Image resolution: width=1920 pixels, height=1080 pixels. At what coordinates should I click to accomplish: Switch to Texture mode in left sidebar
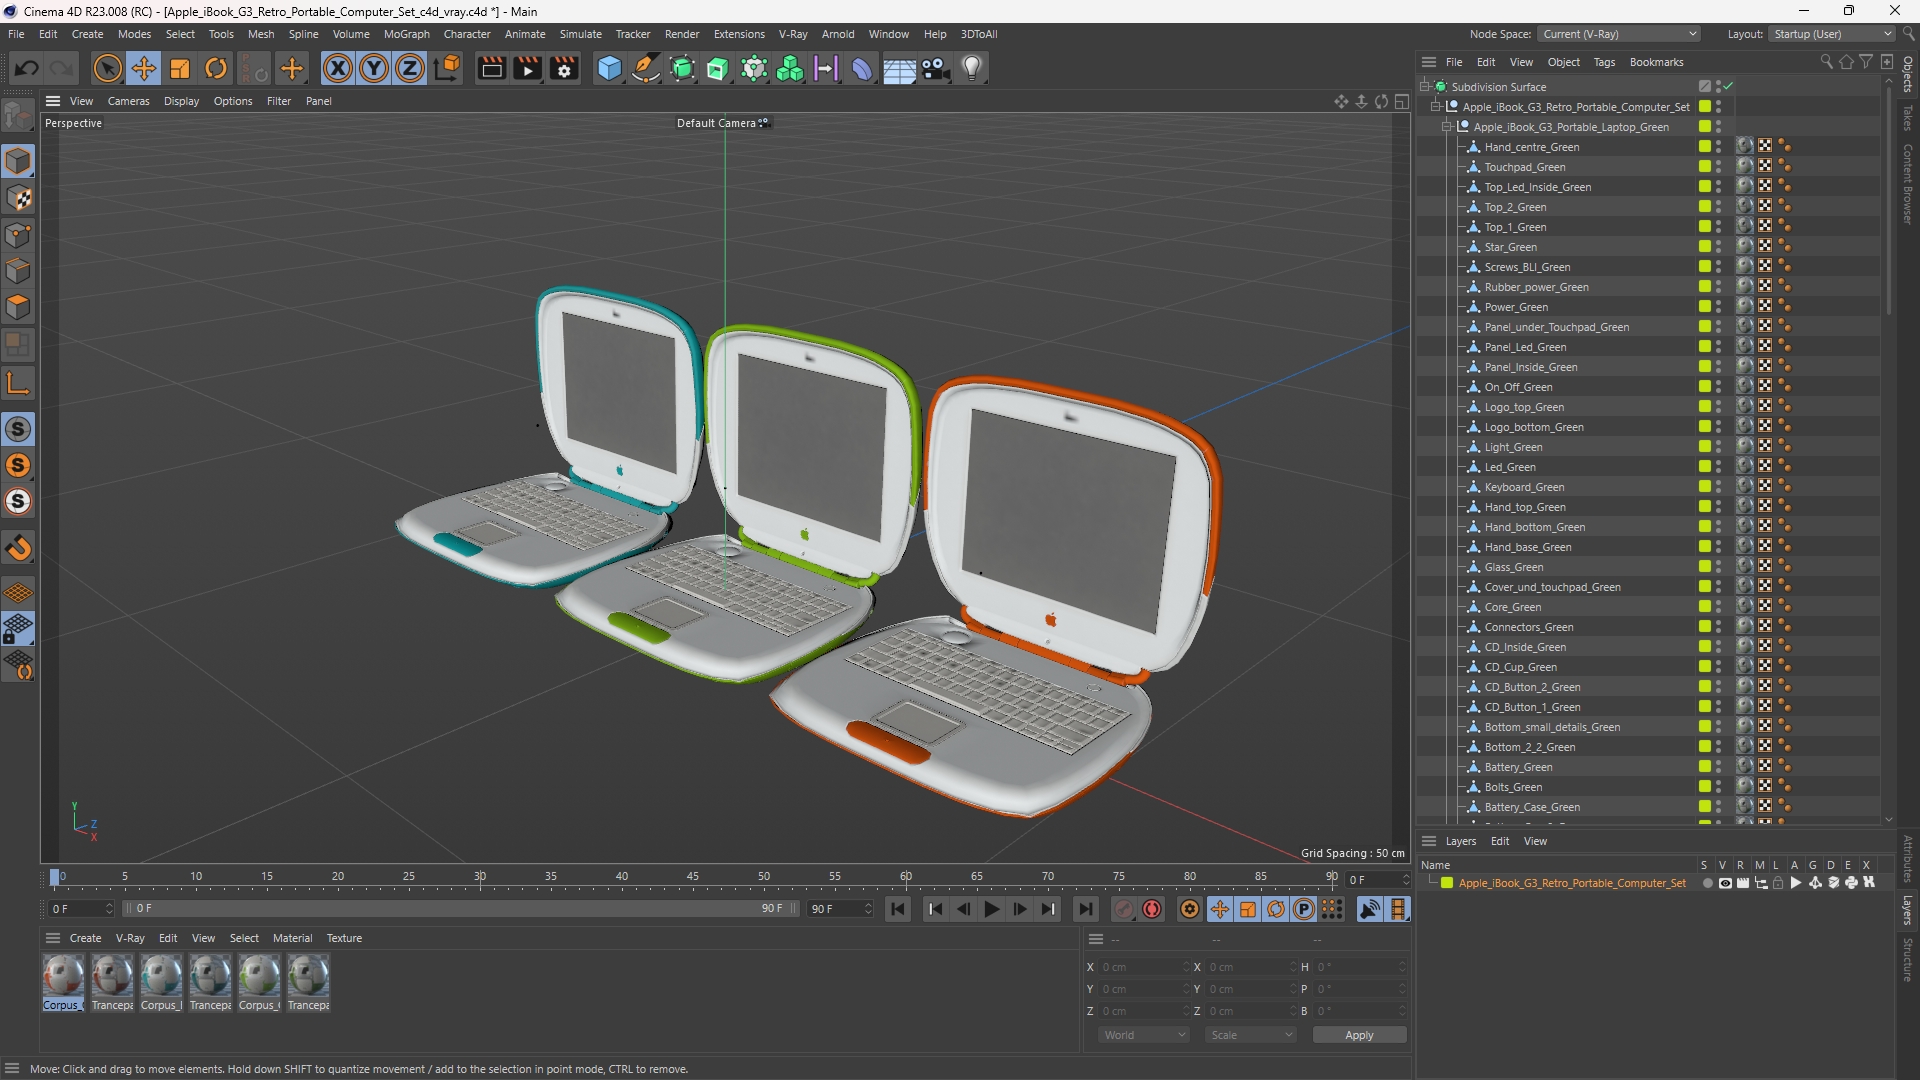click(18, 198)
